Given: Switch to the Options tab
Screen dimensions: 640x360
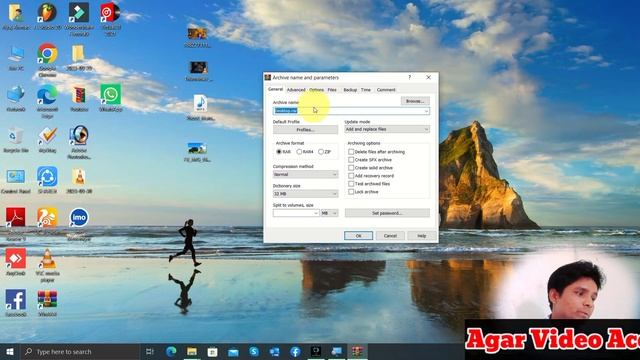Looking at the screenshot, I should tap(316, 90).
